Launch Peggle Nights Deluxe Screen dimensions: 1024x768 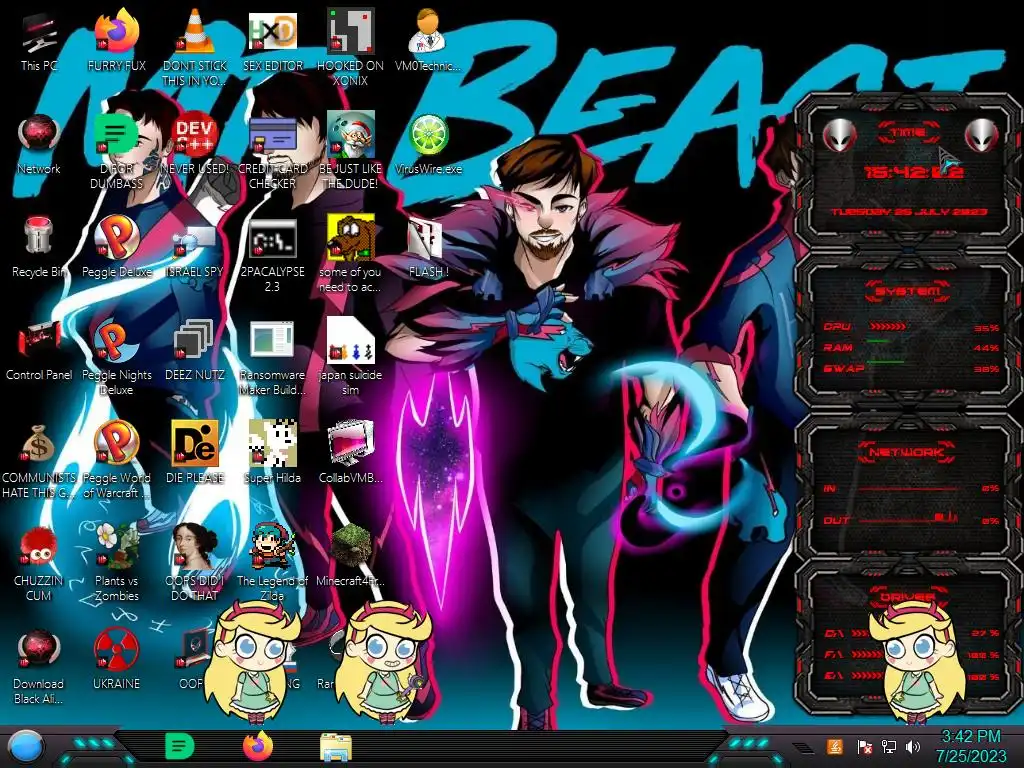116,357
